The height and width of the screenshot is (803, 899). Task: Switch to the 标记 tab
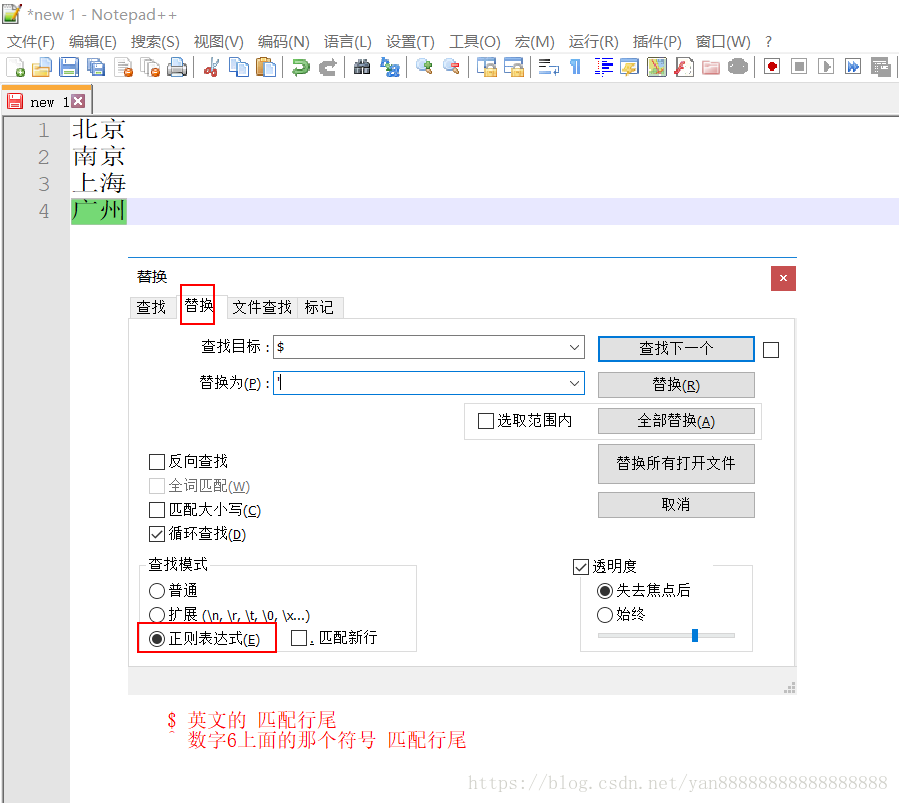[319, 308]
